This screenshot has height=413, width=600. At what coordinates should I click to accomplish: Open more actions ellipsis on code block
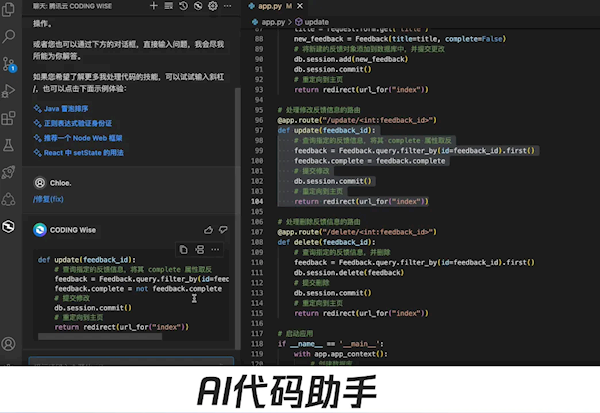click(217, 248)
